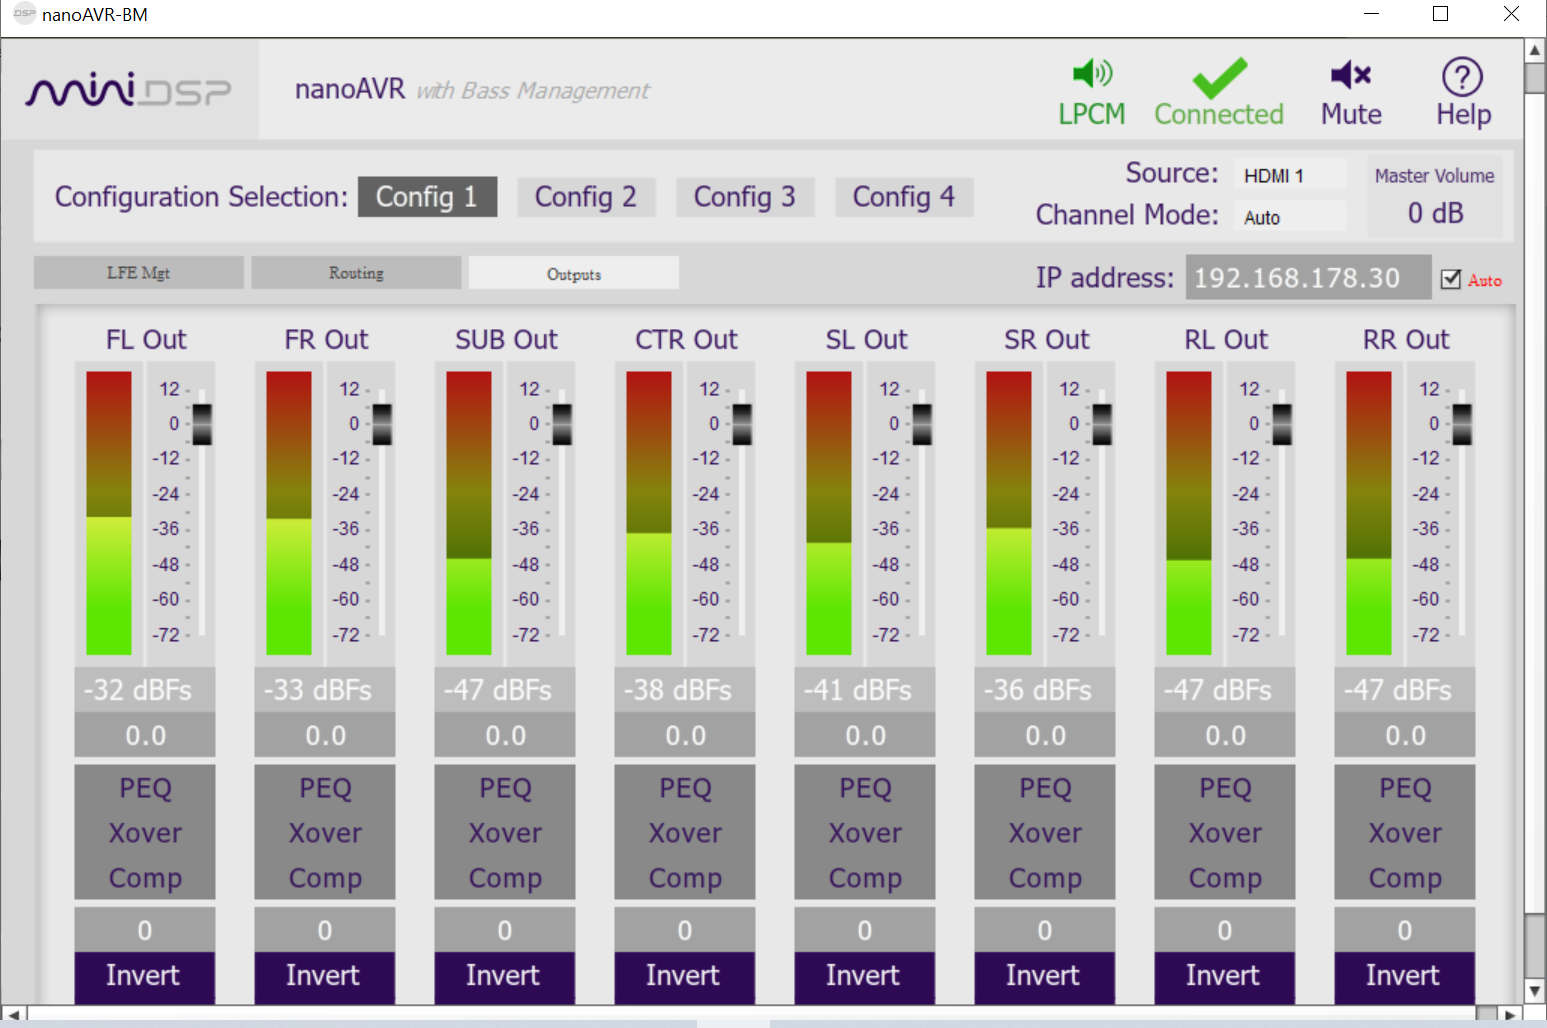Open the Channel Mode dropdown
Viewport: 1547px width, 1028px height.
[1289, 217]
